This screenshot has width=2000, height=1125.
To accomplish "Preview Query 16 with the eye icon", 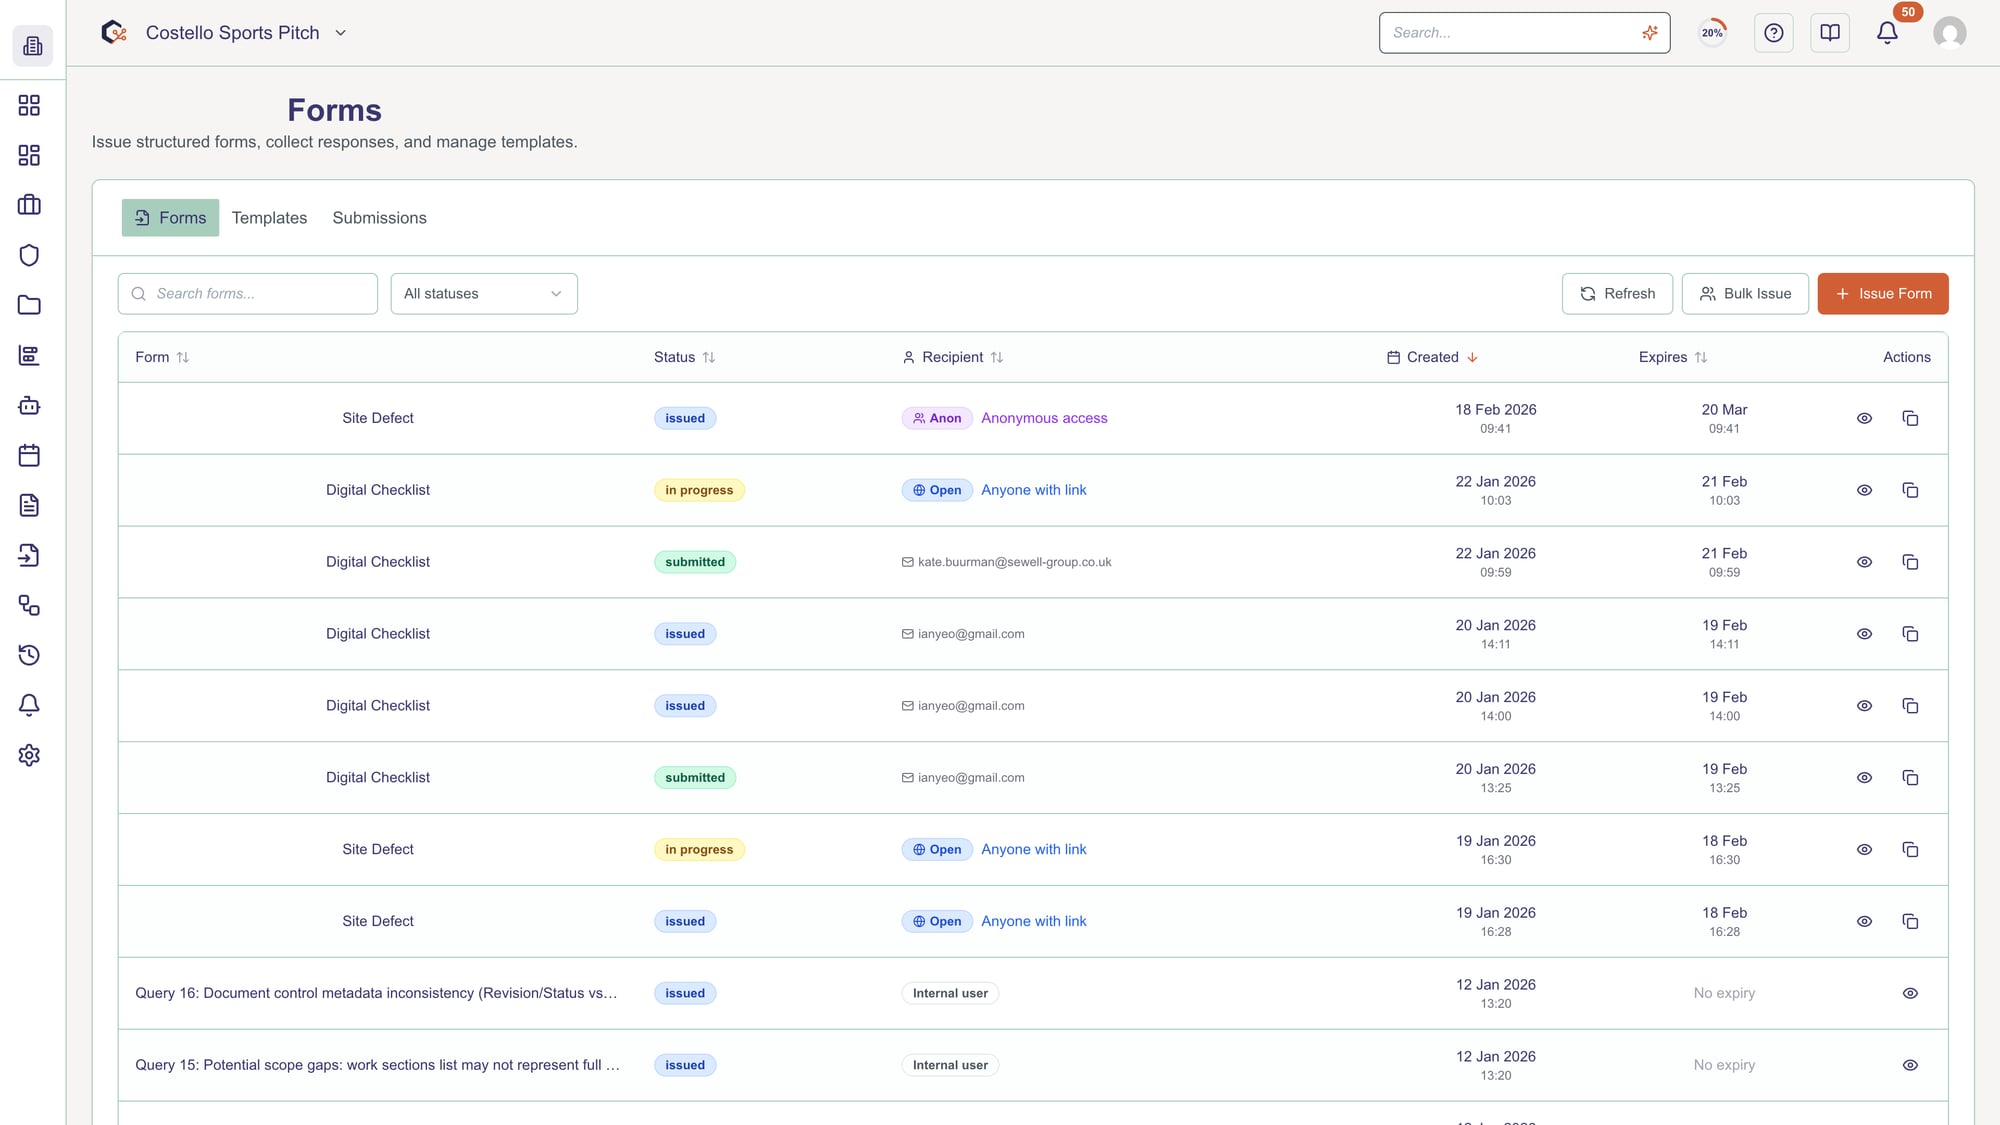I will tap(1910, 993).
